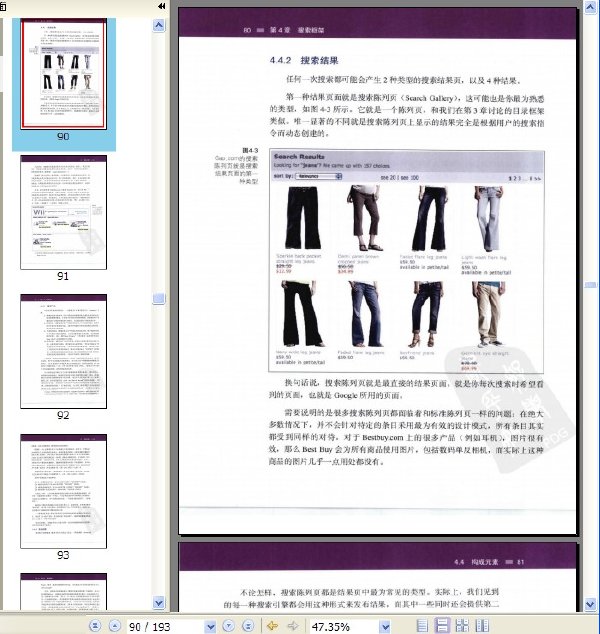
Task: Open page 92 thumbnail
Action: (63, 351)
